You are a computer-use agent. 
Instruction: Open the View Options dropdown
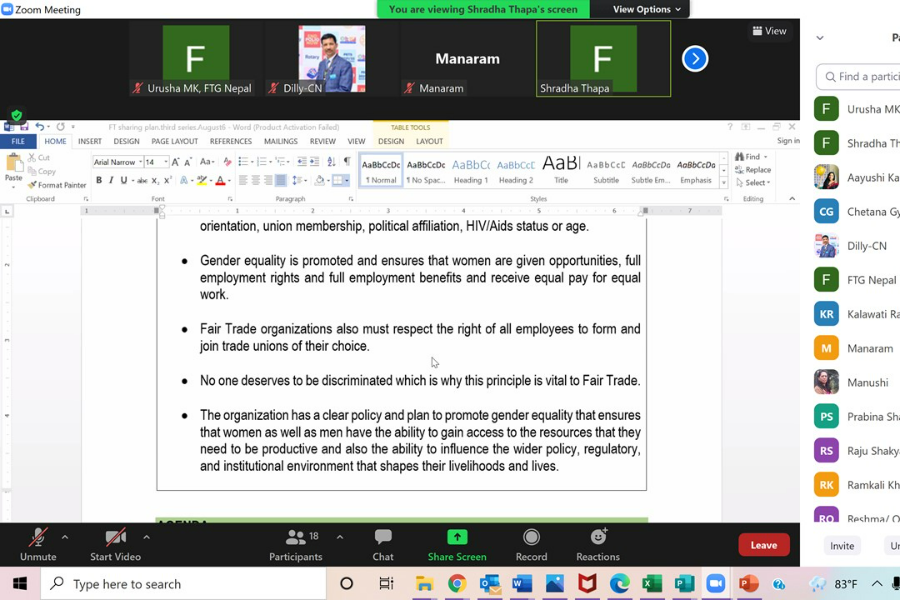click(646, 9)
